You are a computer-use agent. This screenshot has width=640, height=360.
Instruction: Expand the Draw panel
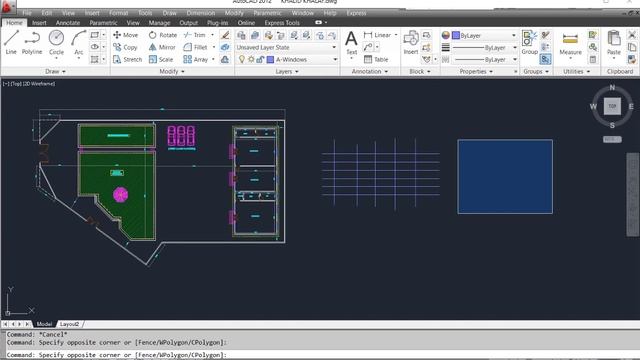click(55, 71)
